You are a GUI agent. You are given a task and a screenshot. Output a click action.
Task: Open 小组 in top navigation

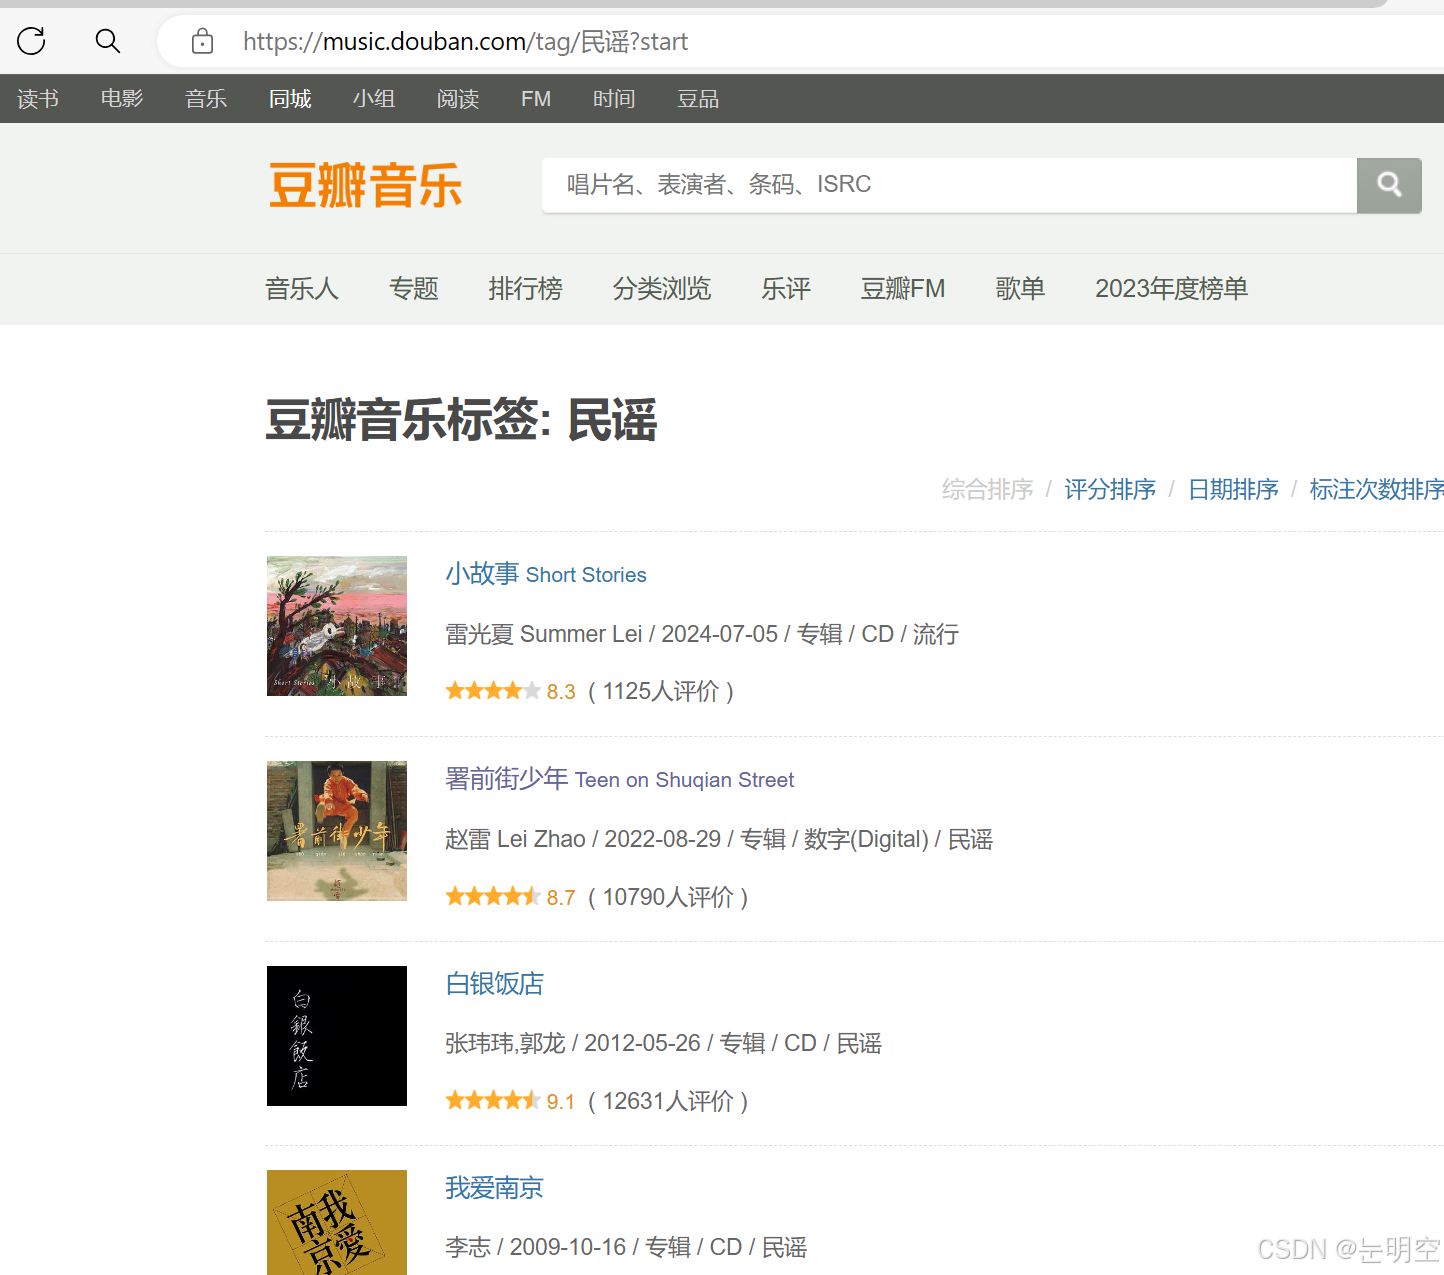[374, 99]
